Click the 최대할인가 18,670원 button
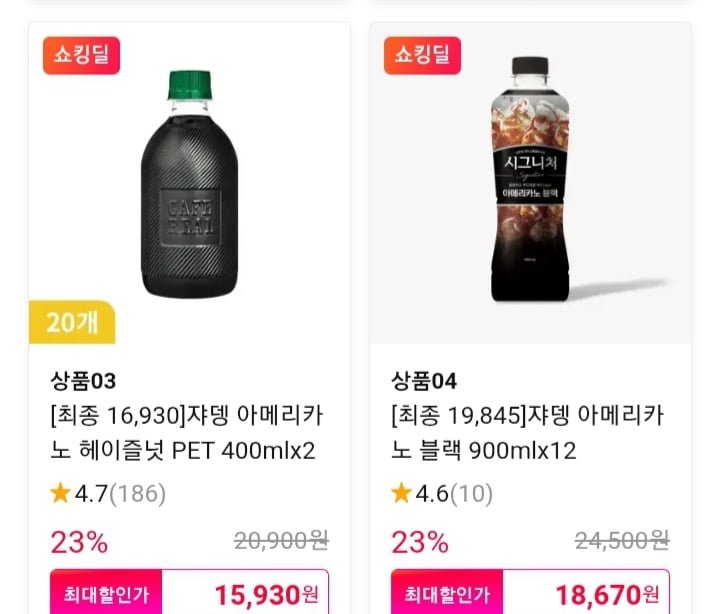The image size is (720, 614). 530,594
